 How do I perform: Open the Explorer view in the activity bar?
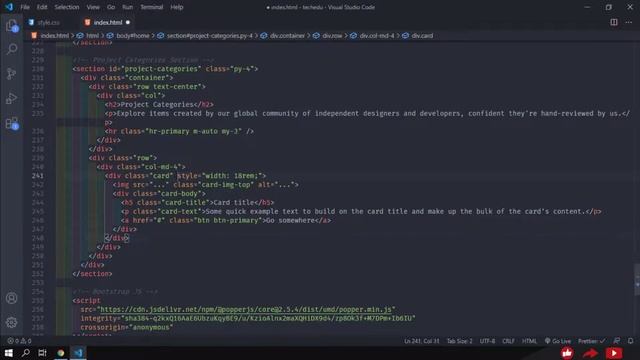(11, 25)
